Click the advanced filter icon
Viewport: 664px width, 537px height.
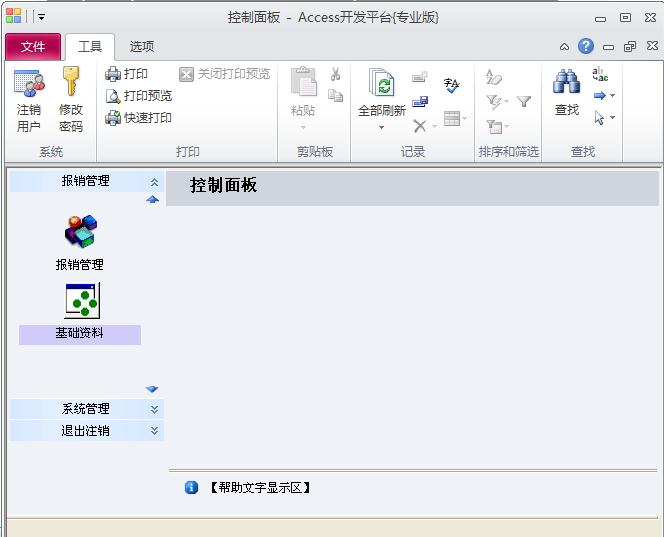(x=494, y=126)
